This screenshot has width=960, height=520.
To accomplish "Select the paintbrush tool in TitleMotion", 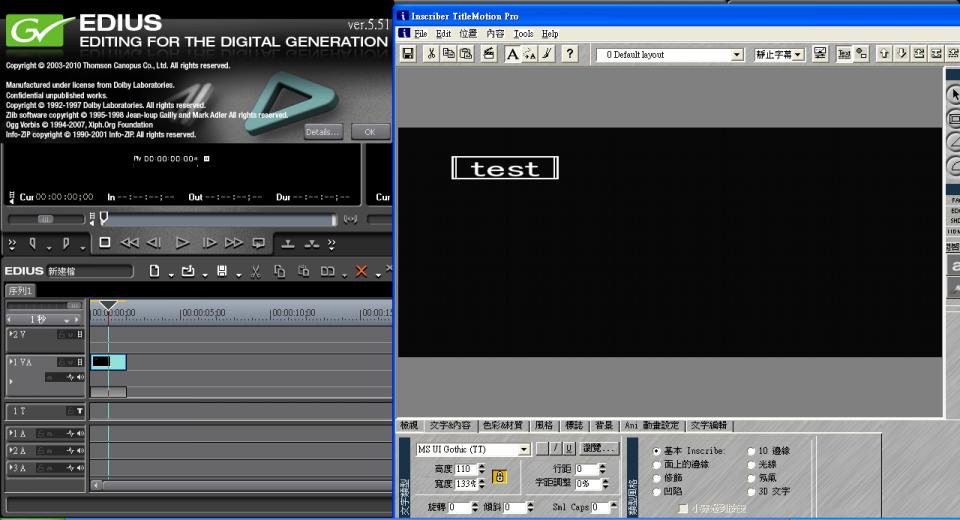I will 547,54.
